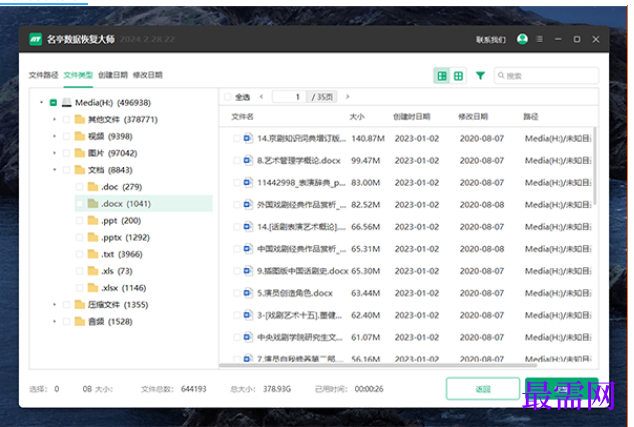Sort by 大小 column header

point(357,116)
